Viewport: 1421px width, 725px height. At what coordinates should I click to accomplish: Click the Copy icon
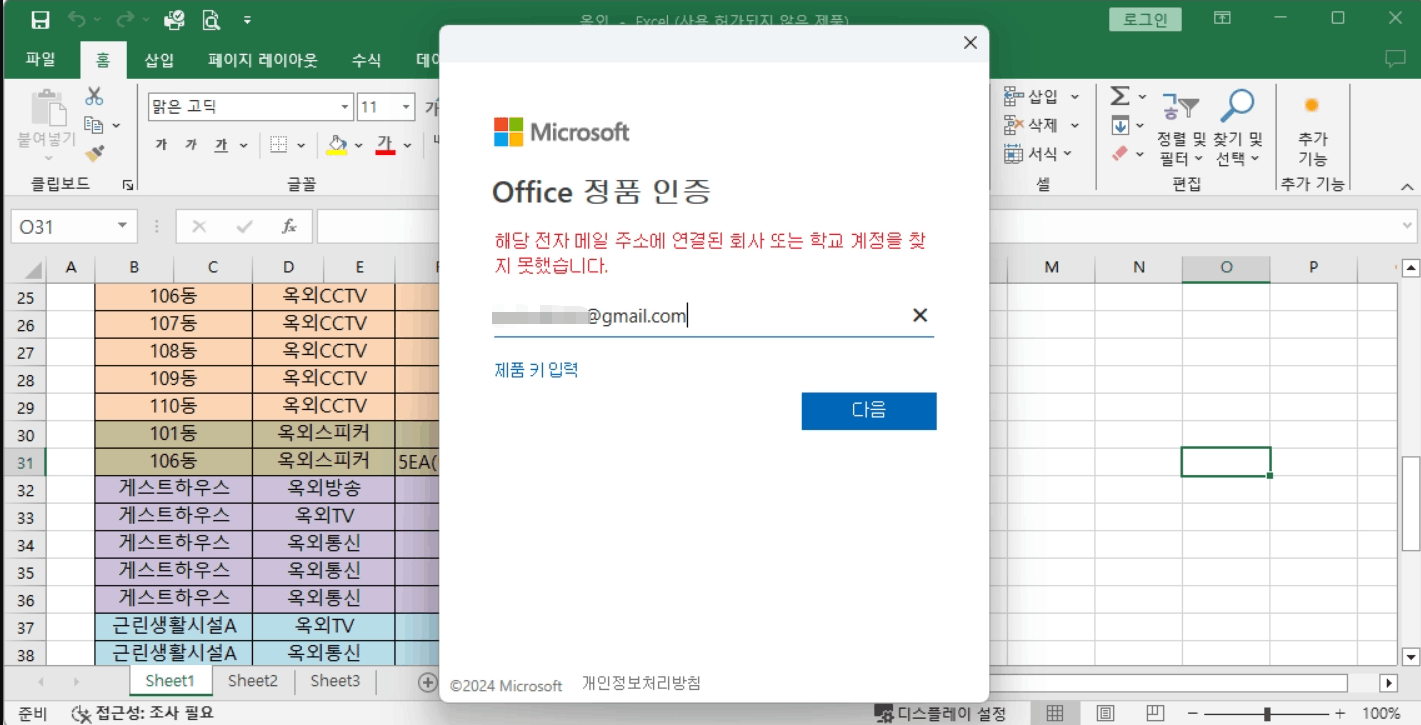pos(94,125)
